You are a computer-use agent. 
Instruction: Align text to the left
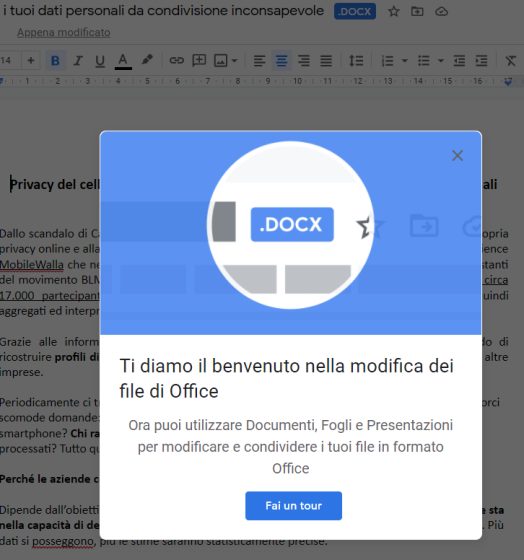(x=259, y=60)
